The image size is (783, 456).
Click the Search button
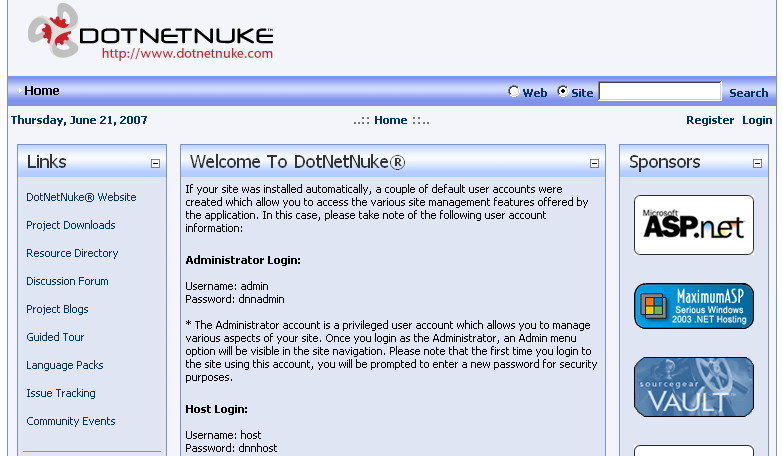click(x=749, y=93)
